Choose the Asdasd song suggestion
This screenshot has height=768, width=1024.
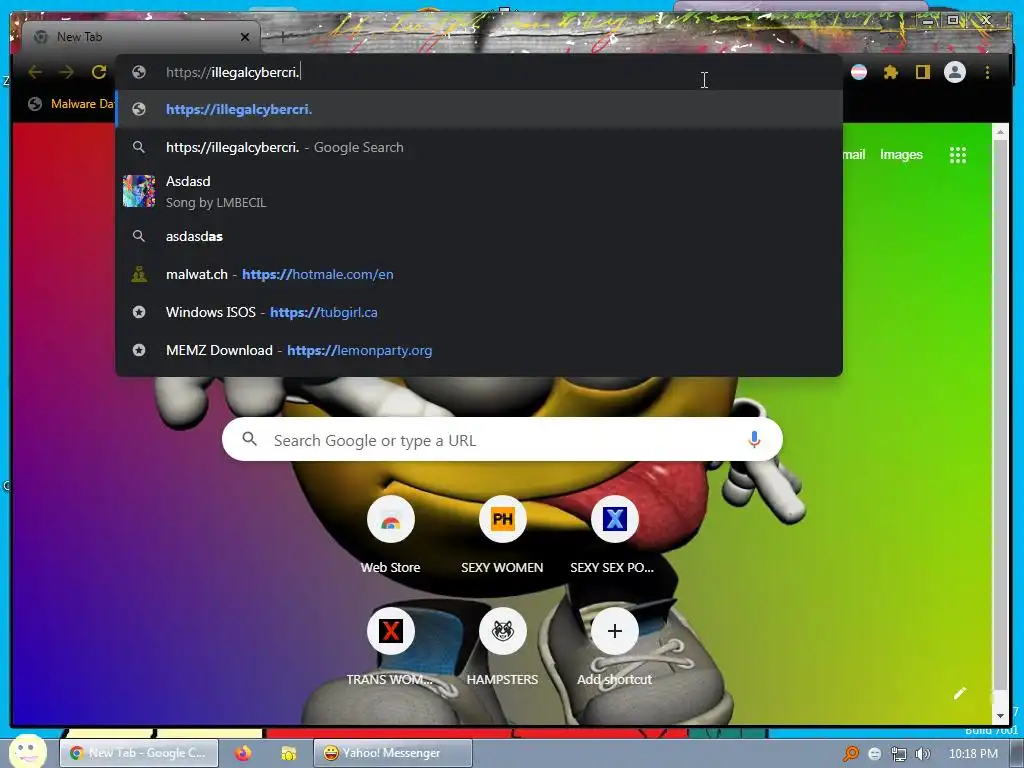click(479, 191)
